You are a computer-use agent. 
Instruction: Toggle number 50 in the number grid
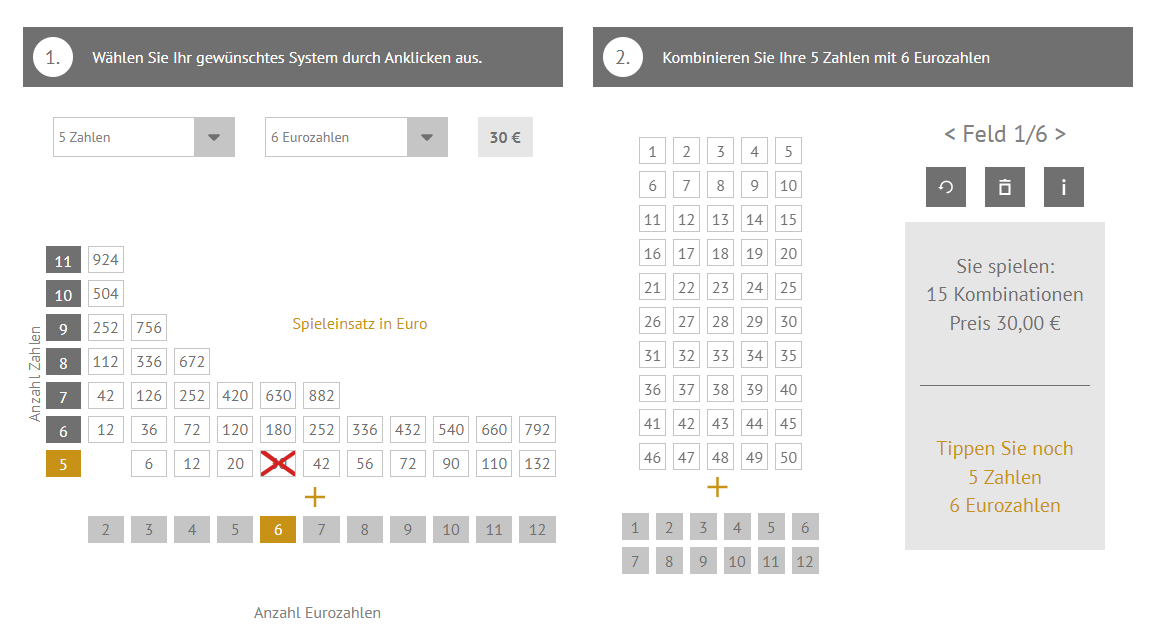(x=788, y=457)
